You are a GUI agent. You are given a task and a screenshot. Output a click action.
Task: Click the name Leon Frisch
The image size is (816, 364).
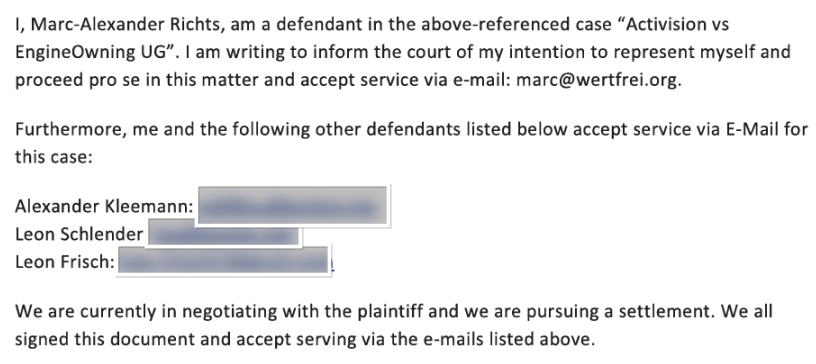click(x=65, y=261)
